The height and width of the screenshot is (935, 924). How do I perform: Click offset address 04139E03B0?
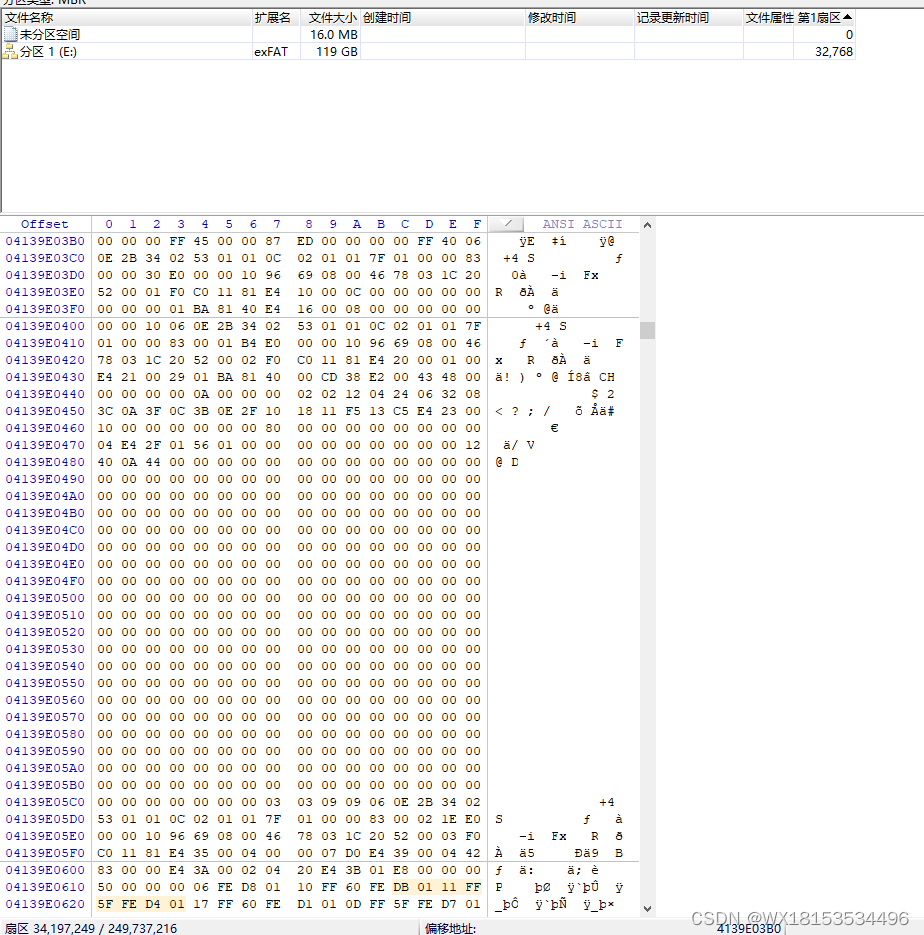[45, 241]
